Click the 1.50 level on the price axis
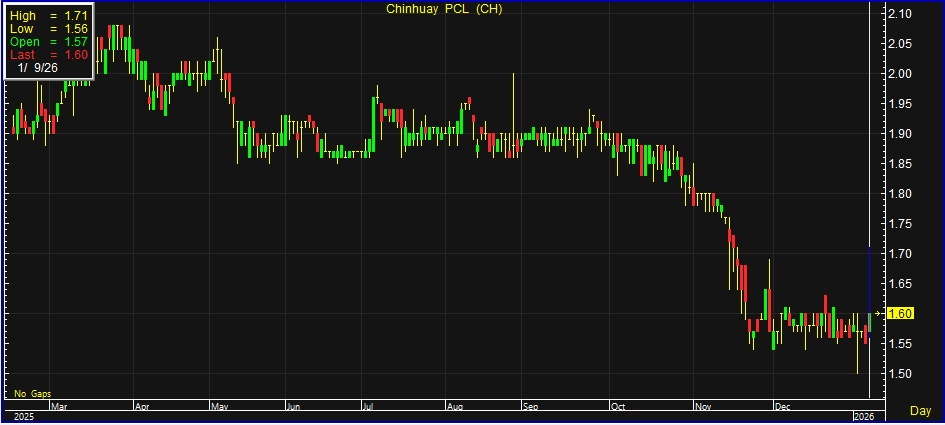Image resolution: width=945 pixels, height=425 pixels. (x=901, y=374)
